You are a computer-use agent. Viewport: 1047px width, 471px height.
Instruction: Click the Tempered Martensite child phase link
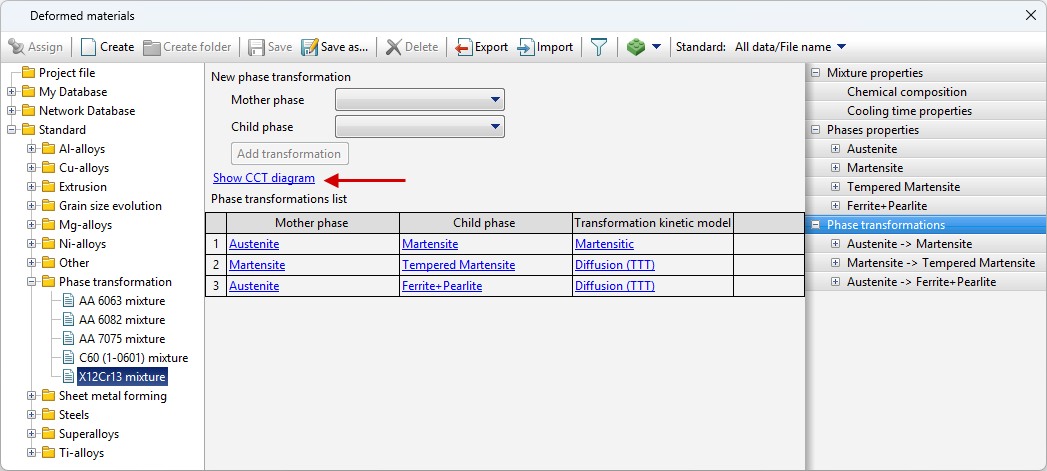click(458, 265)
